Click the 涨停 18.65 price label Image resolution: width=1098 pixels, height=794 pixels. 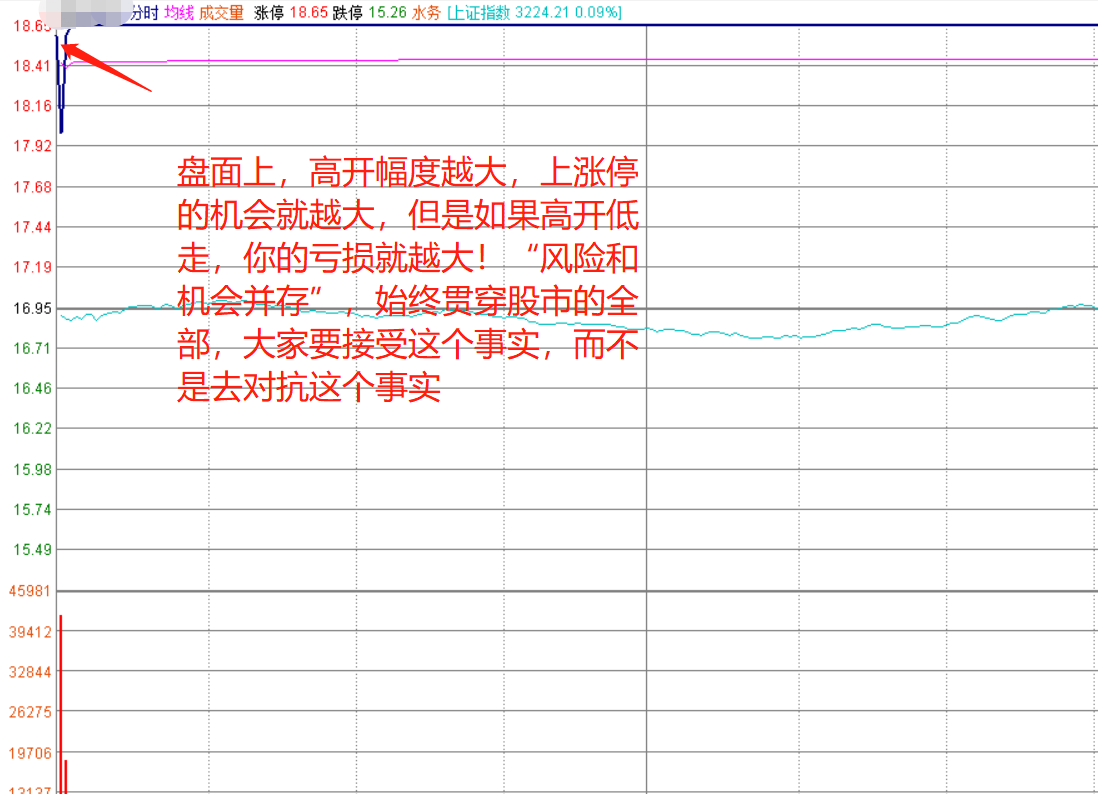click(291, 13)
